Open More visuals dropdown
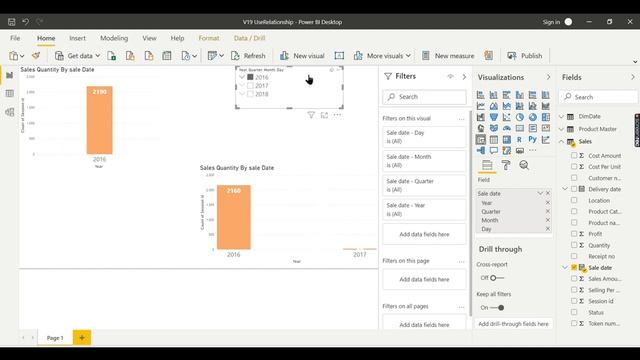The height and width of the screenshot is (360, 640). (x=408, y=56)
